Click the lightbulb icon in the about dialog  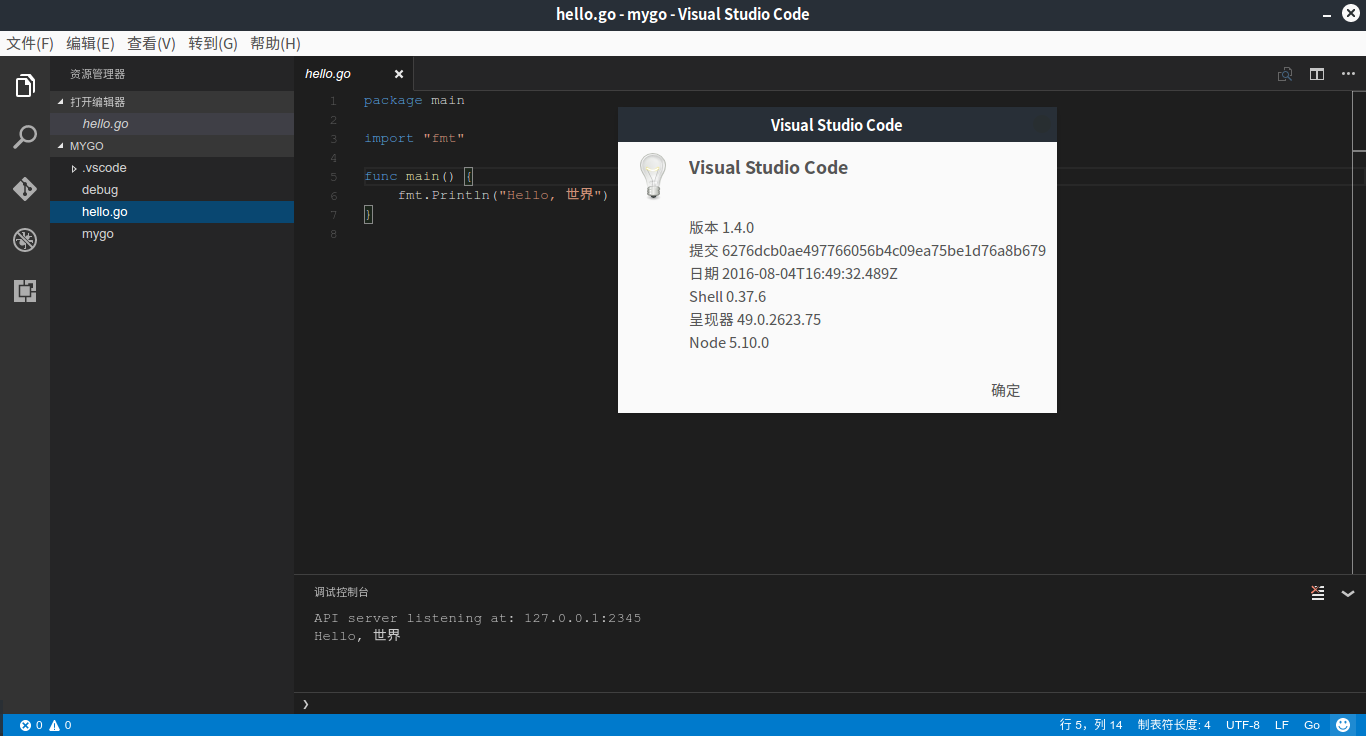pos(653,176)
